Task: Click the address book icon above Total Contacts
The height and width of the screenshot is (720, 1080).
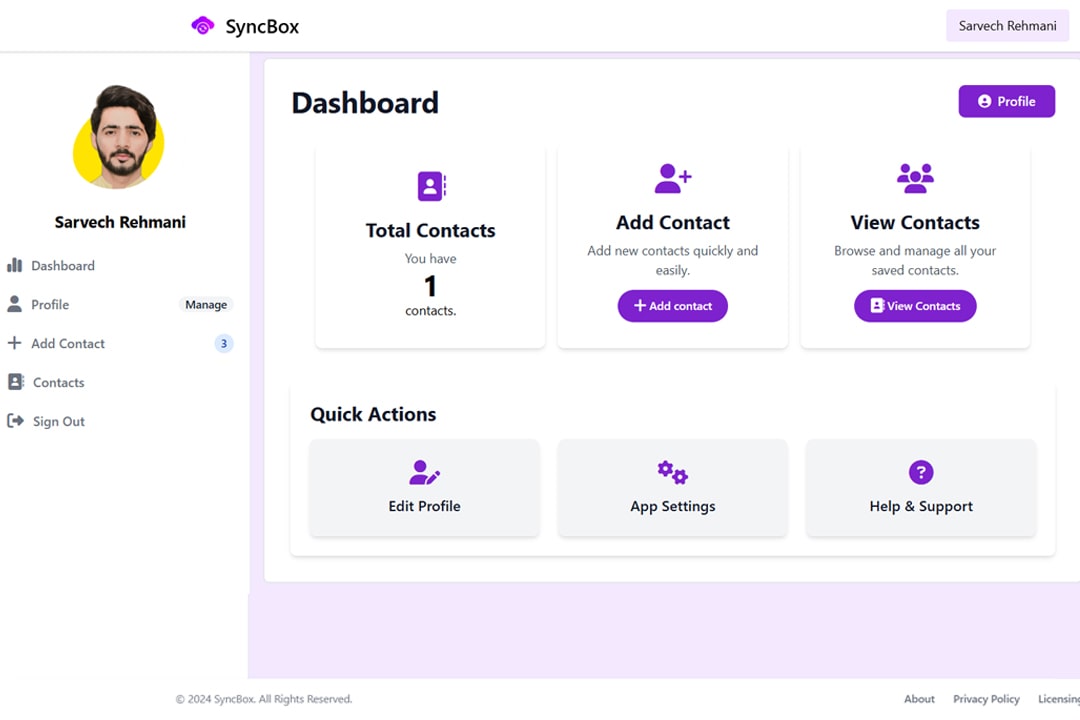Action: (x=430, y=186)
